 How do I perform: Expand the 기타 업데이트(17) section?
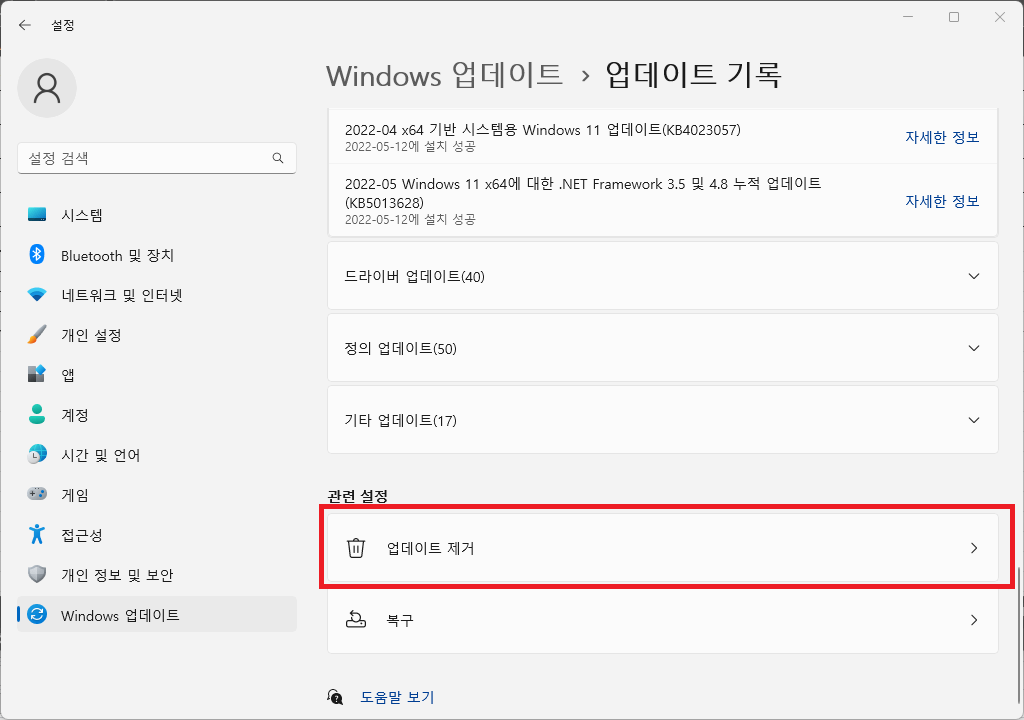tap(662, 420)
